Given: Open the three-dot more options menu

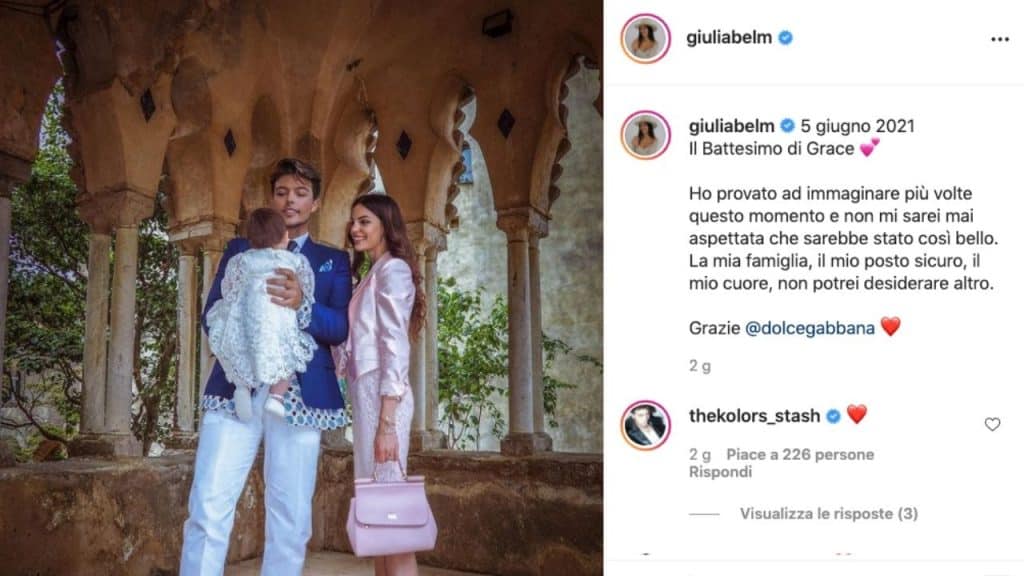Looking at the screenshot, I should pyautogui.click(x=999, y=40).
